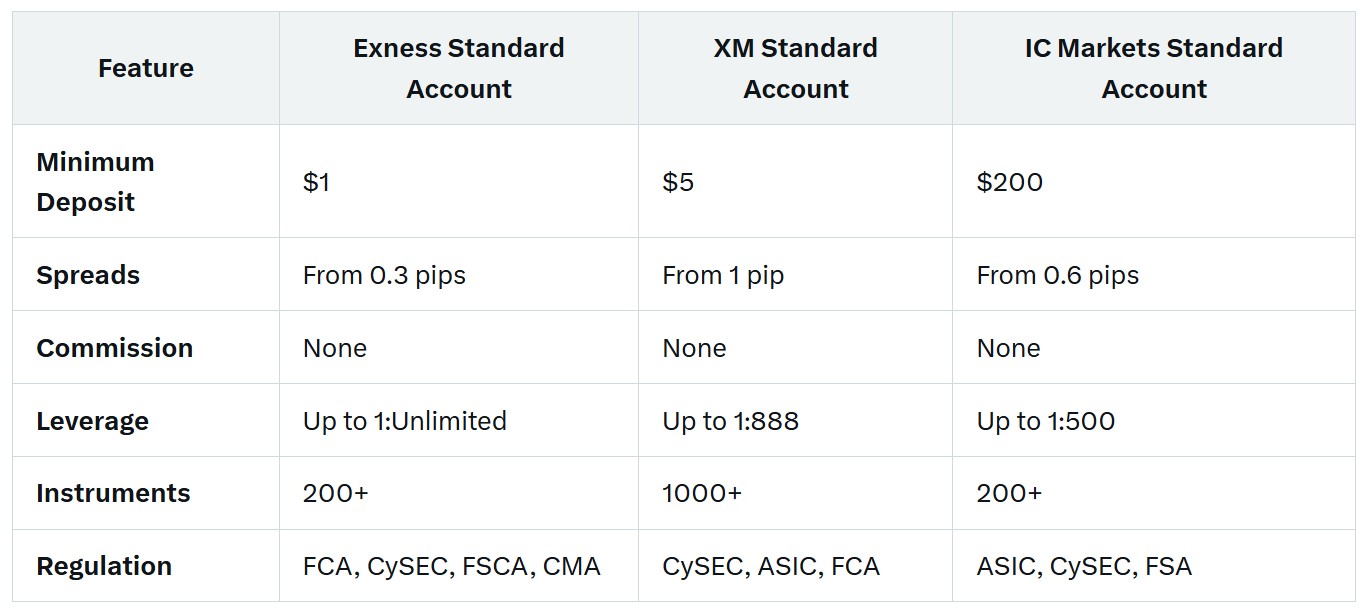Viewport: 1370px width, 616px height.
Task: Select the 1000+ instruments cell
Action: pyautogui.click(x=702, y=493)
